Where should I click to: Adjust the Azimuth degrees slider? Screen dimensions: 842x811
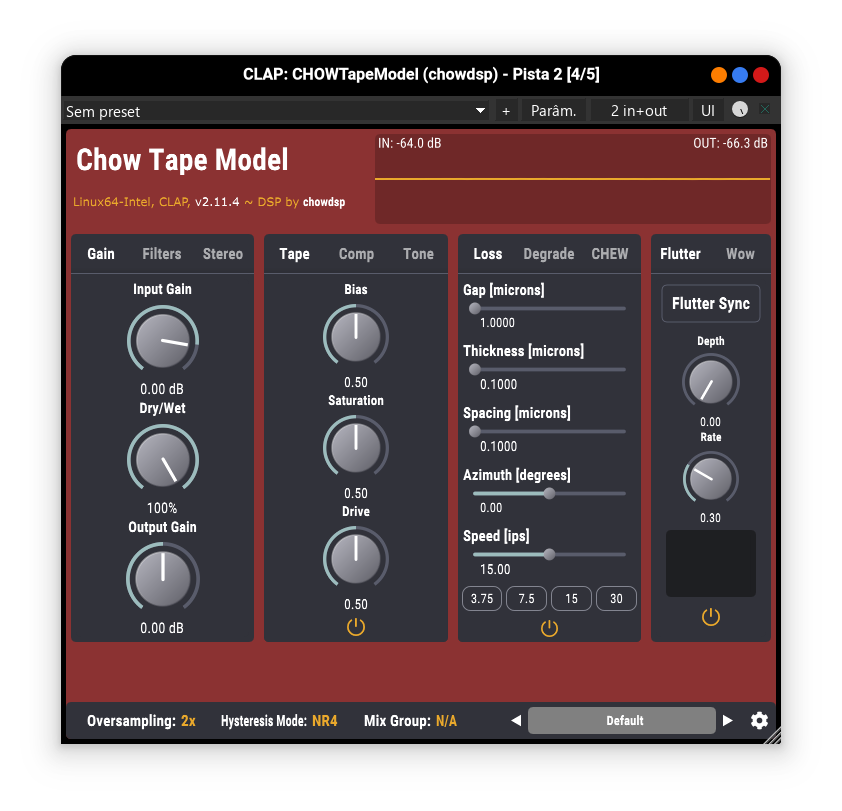point(548,493)
